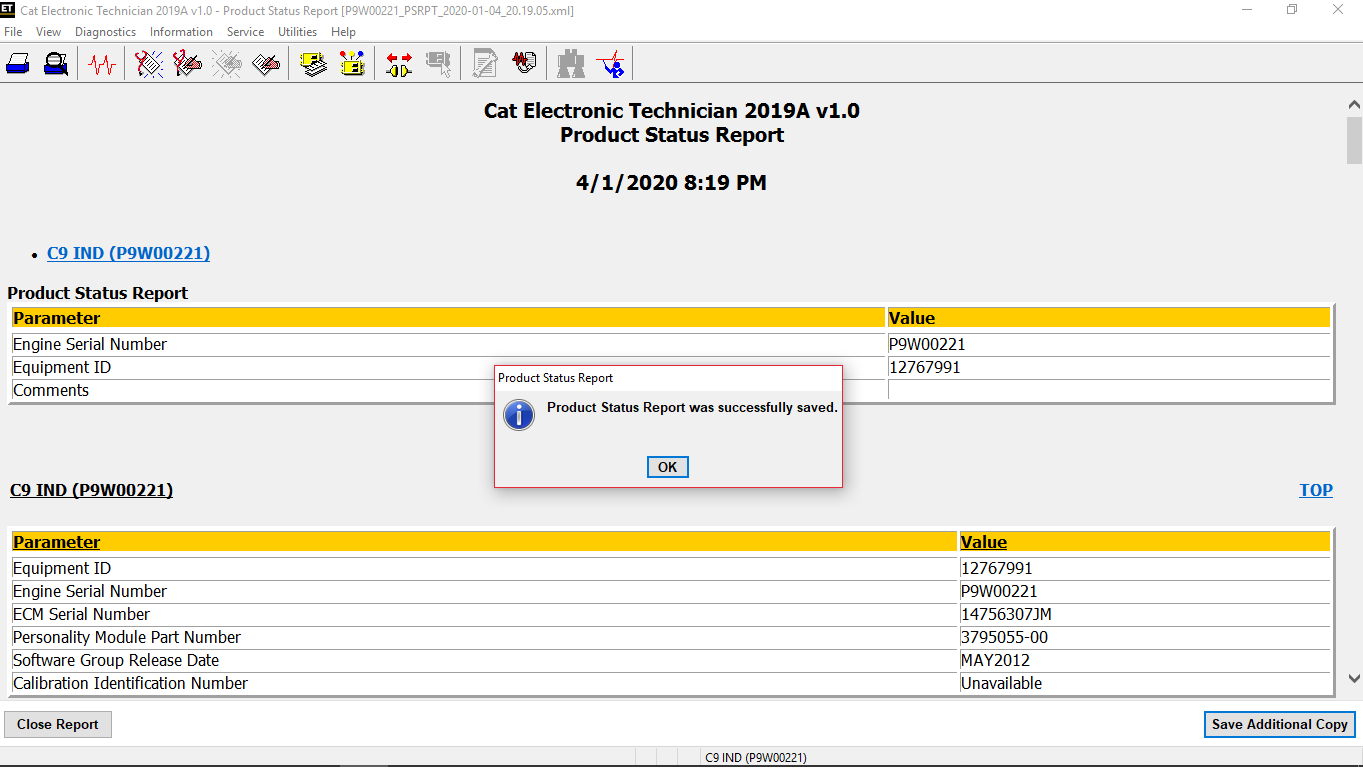Click the Close Report button
Viewport: 1363px width, 777px height.
57,724
